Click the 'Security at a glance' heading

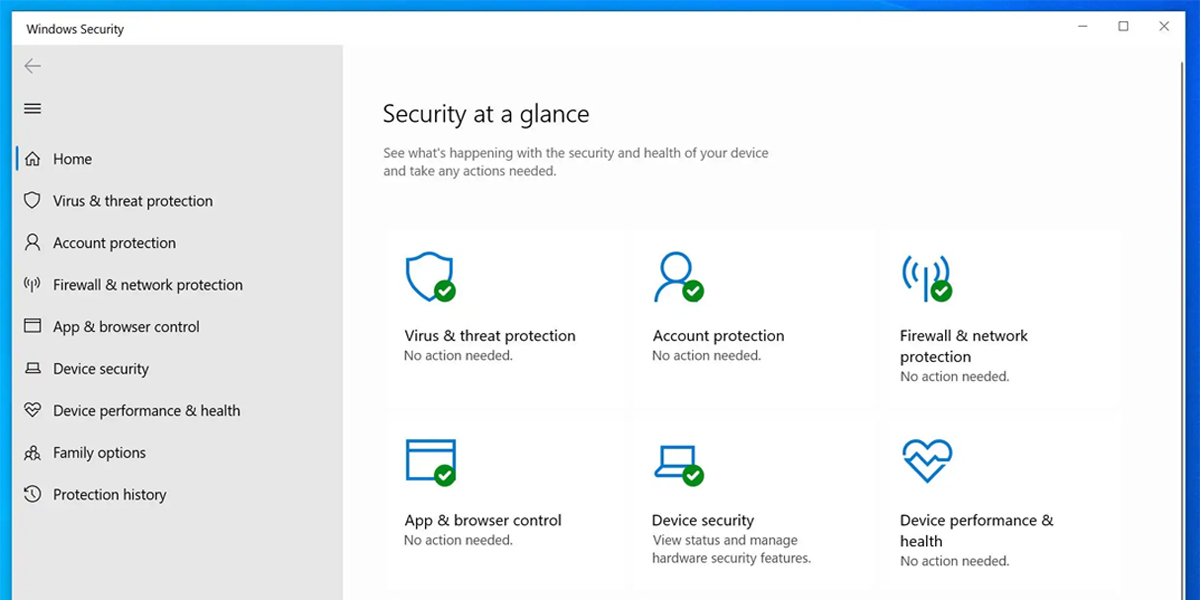click(486, 115)
